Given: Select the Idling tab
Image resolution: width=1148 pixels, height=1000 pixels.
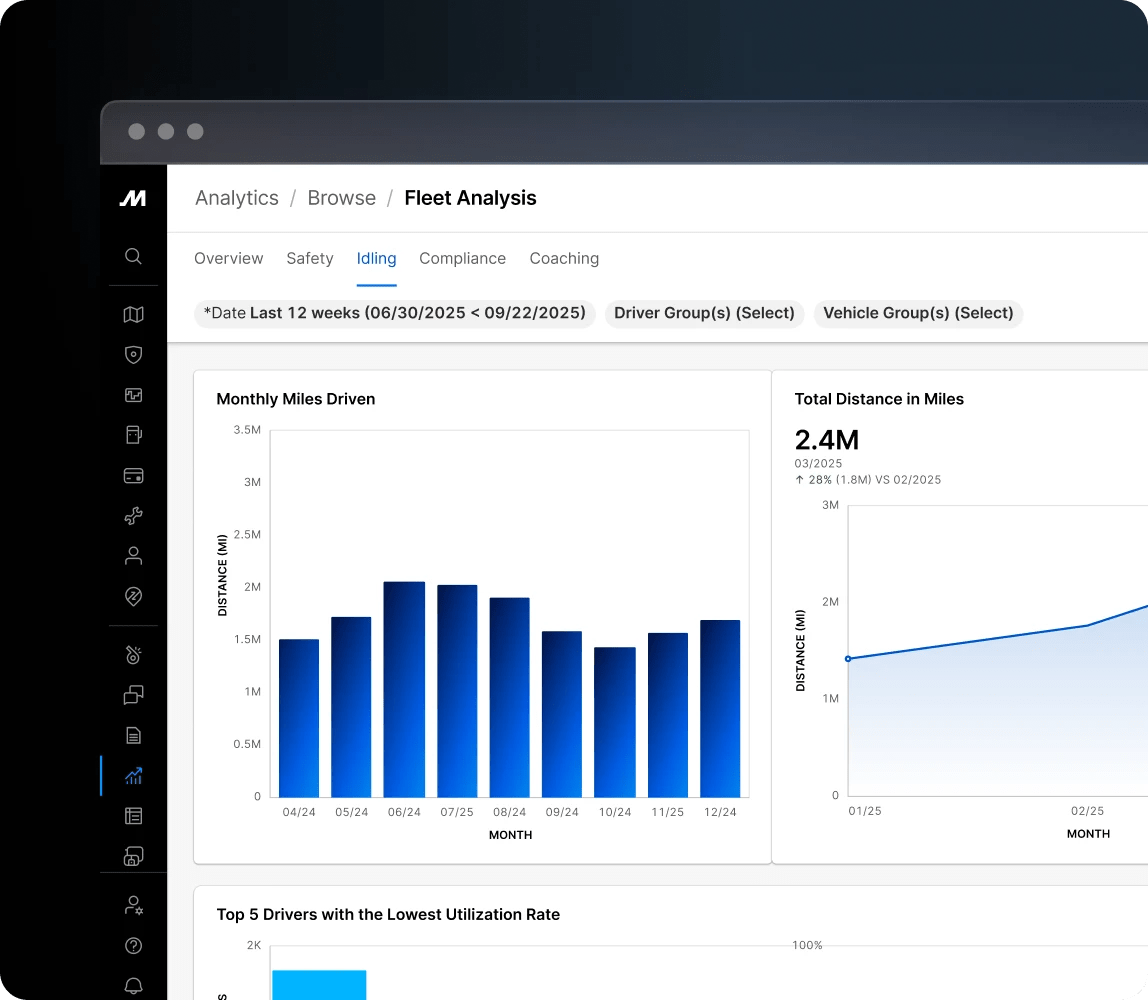Looking at the screenshot, I should click(376, 258).
